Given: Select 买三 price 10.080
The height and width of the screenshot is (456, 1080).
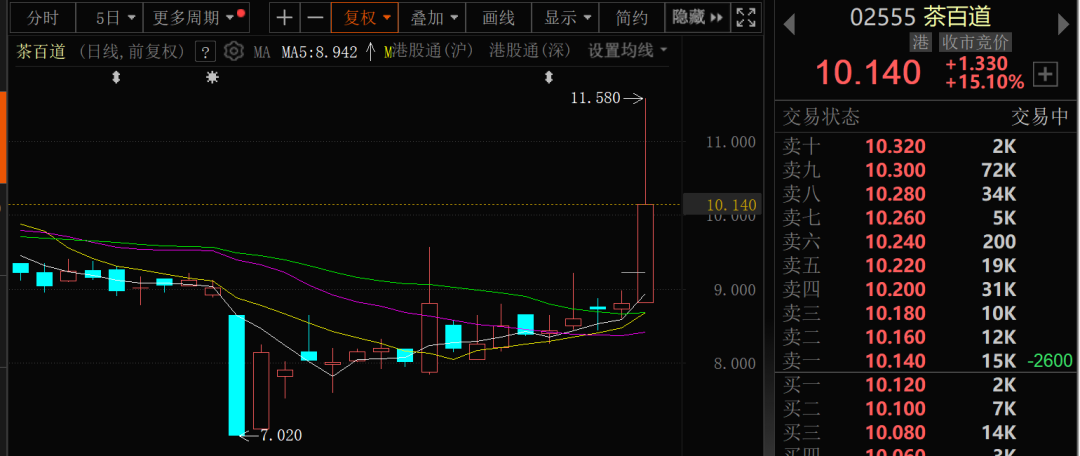Looking at the screenshot, I should pos(895,433).
